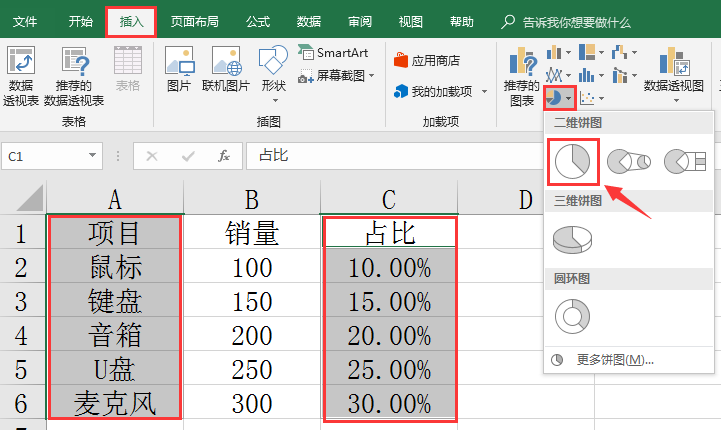Click cell containing 麦克风

pos(115,403)
